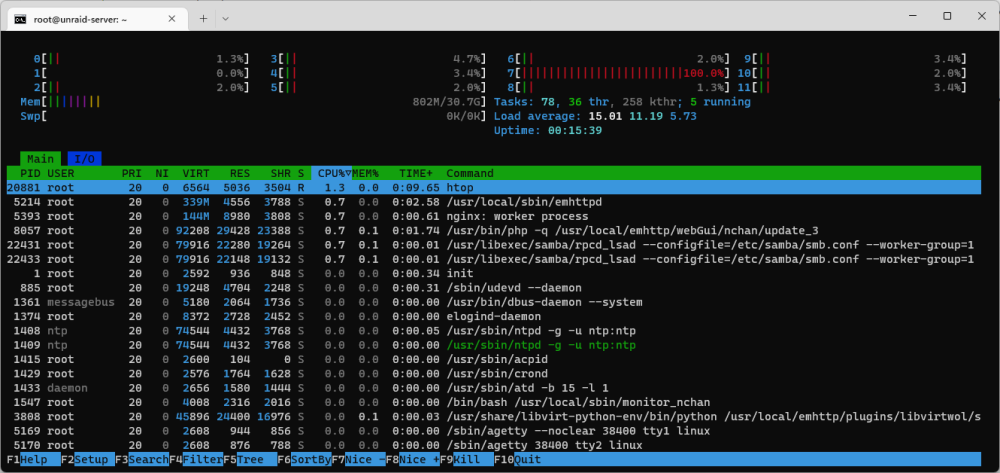The image size is (1000, 473).
Task: Select the libvirt-python-env python process row
Action: (494, 417)
